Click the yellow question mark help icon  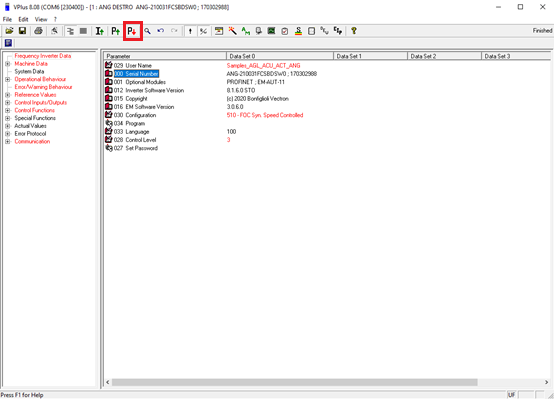coord(354,31)
